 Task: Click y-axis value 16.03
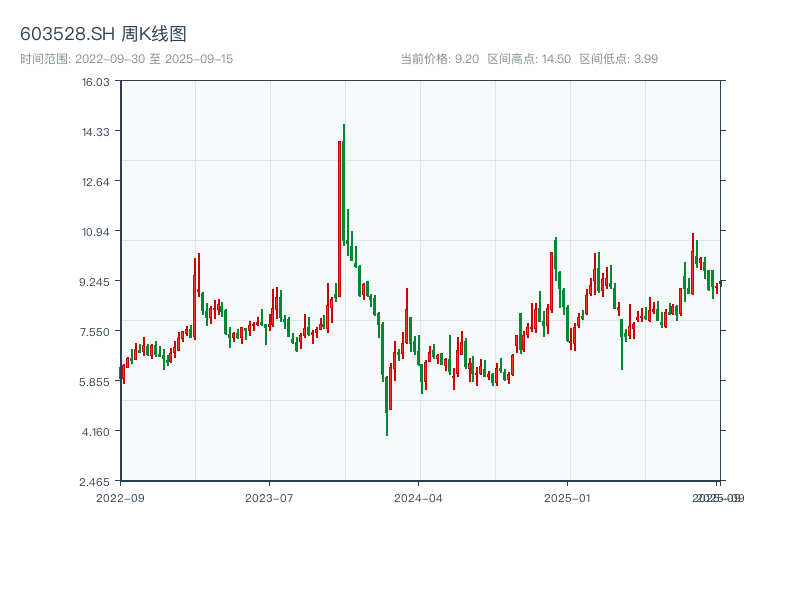coord(95,82)
